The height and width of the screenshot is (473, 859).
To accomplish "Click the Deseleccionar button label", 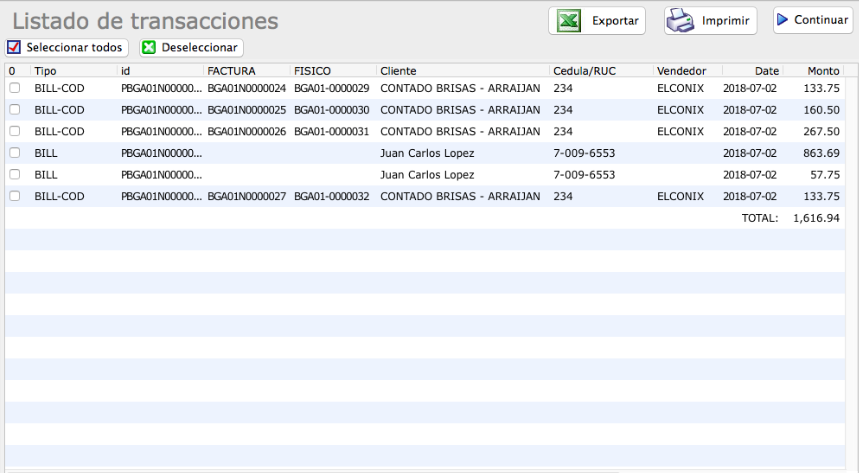I will coord(199,48).
